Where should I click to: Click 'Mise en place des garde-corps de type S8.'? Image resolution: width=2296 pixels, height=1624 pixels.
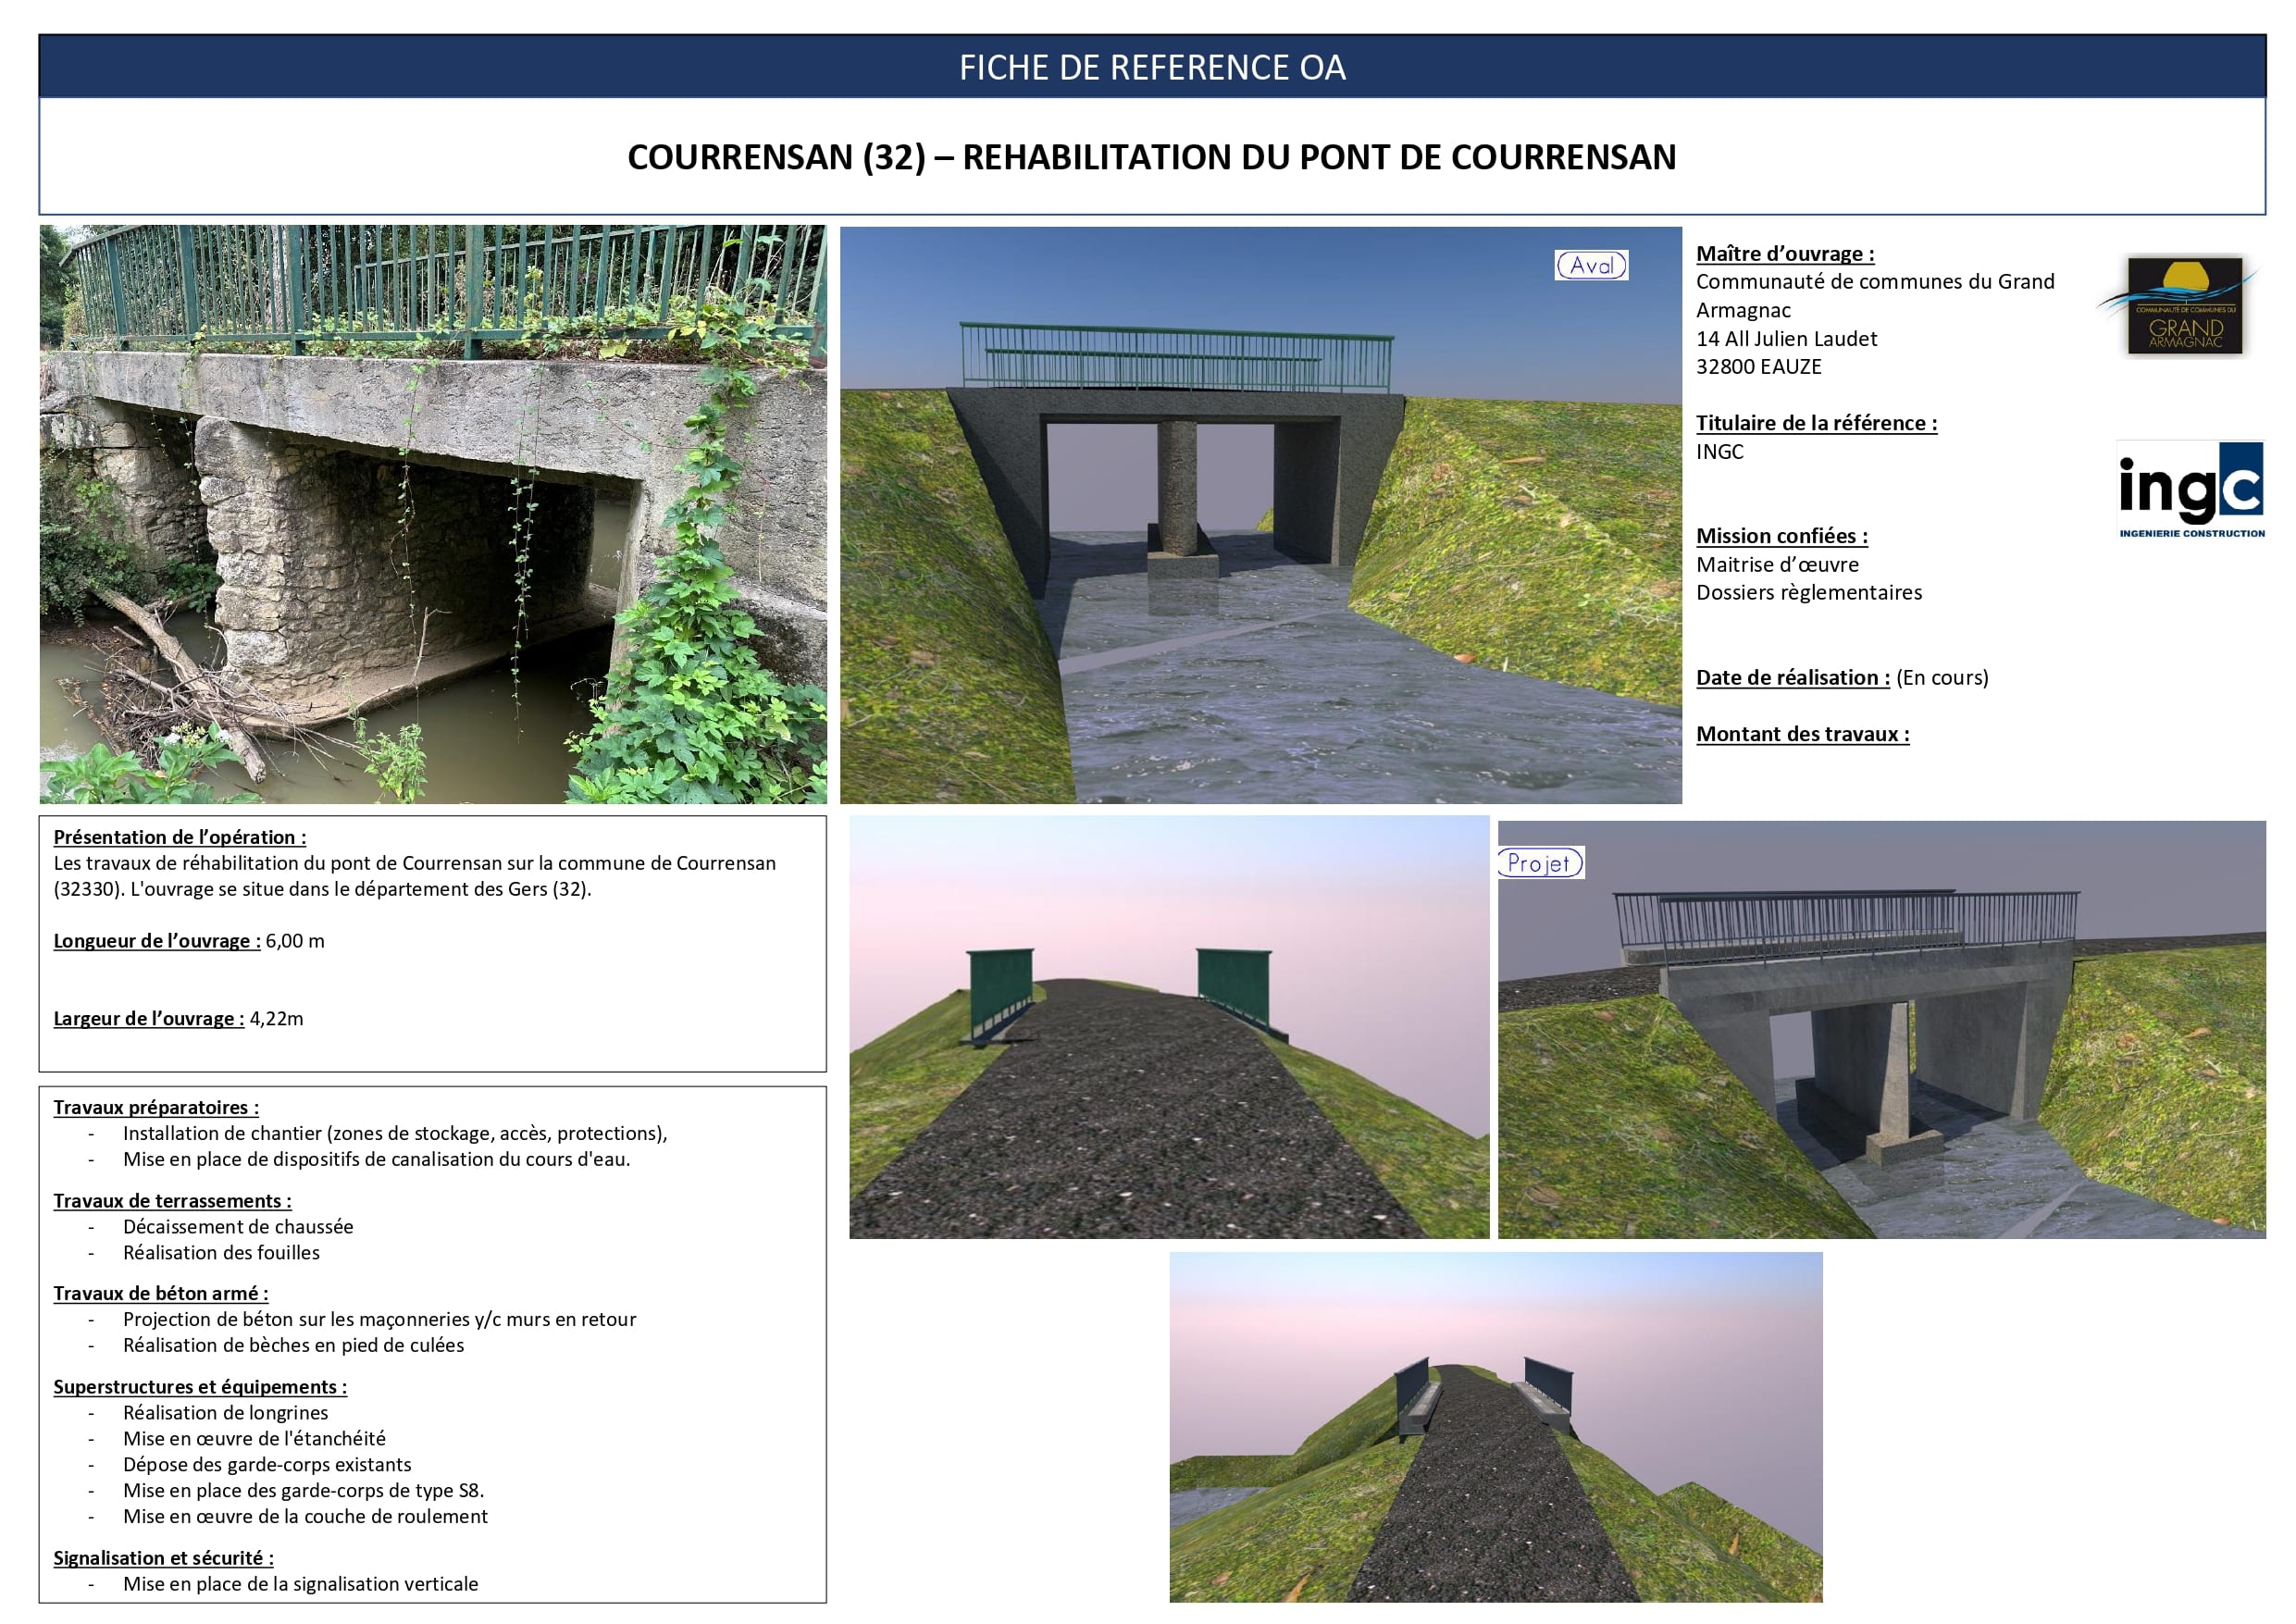[304, 1491]
